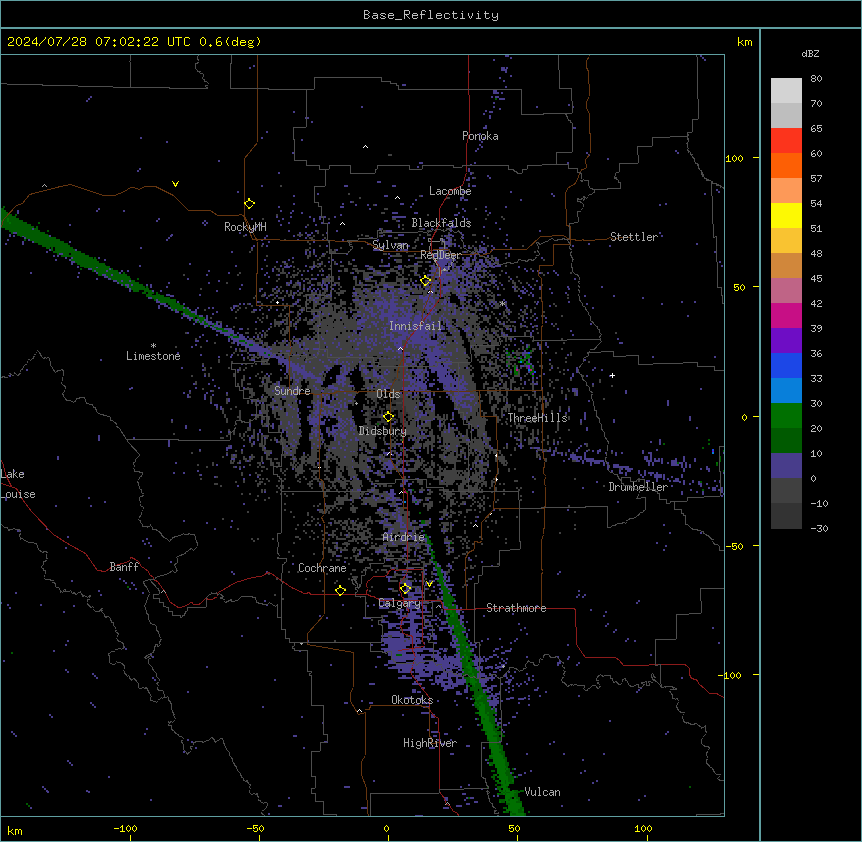The width and height of the screenshot is (862, 842).
Task: Select the bright yellow swatch below 54
Action: (786, 215)
